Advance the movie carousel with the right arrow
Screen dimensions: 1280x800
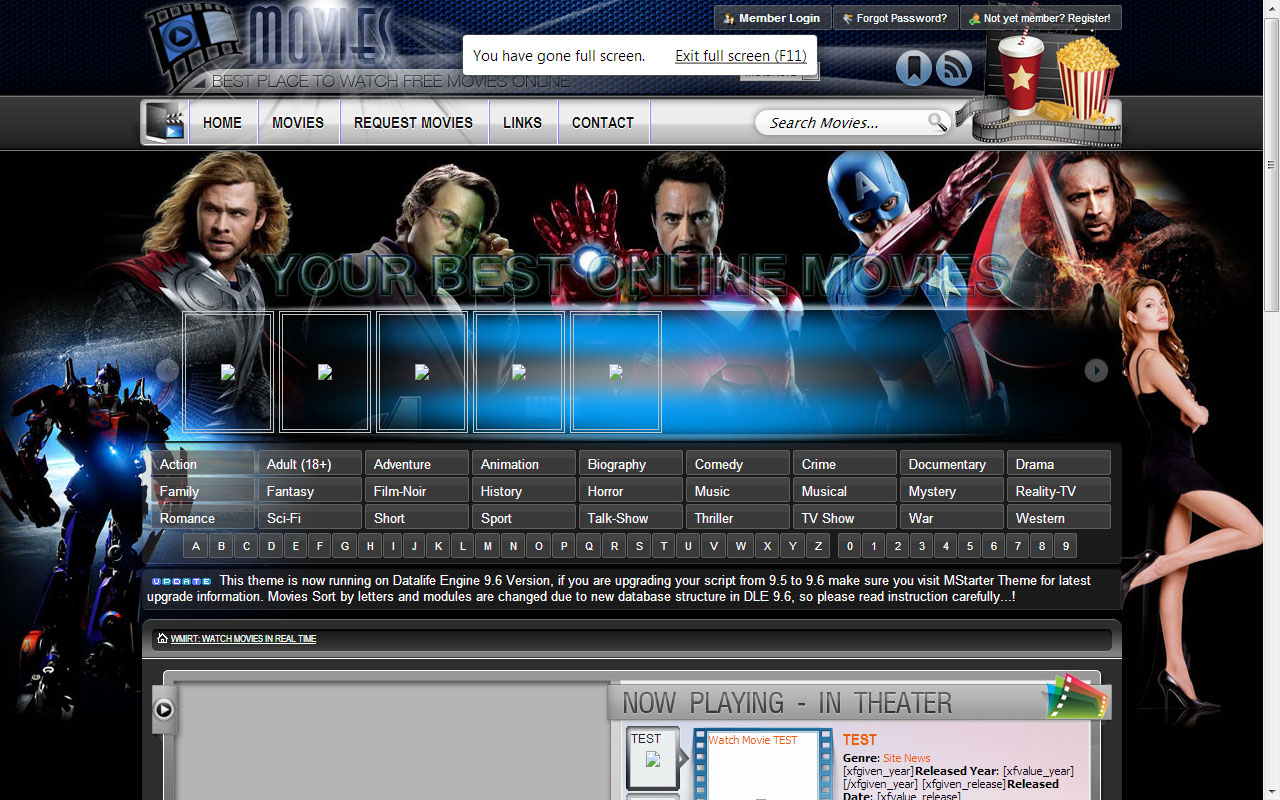pyautogui.click(x=1096, y=370)
